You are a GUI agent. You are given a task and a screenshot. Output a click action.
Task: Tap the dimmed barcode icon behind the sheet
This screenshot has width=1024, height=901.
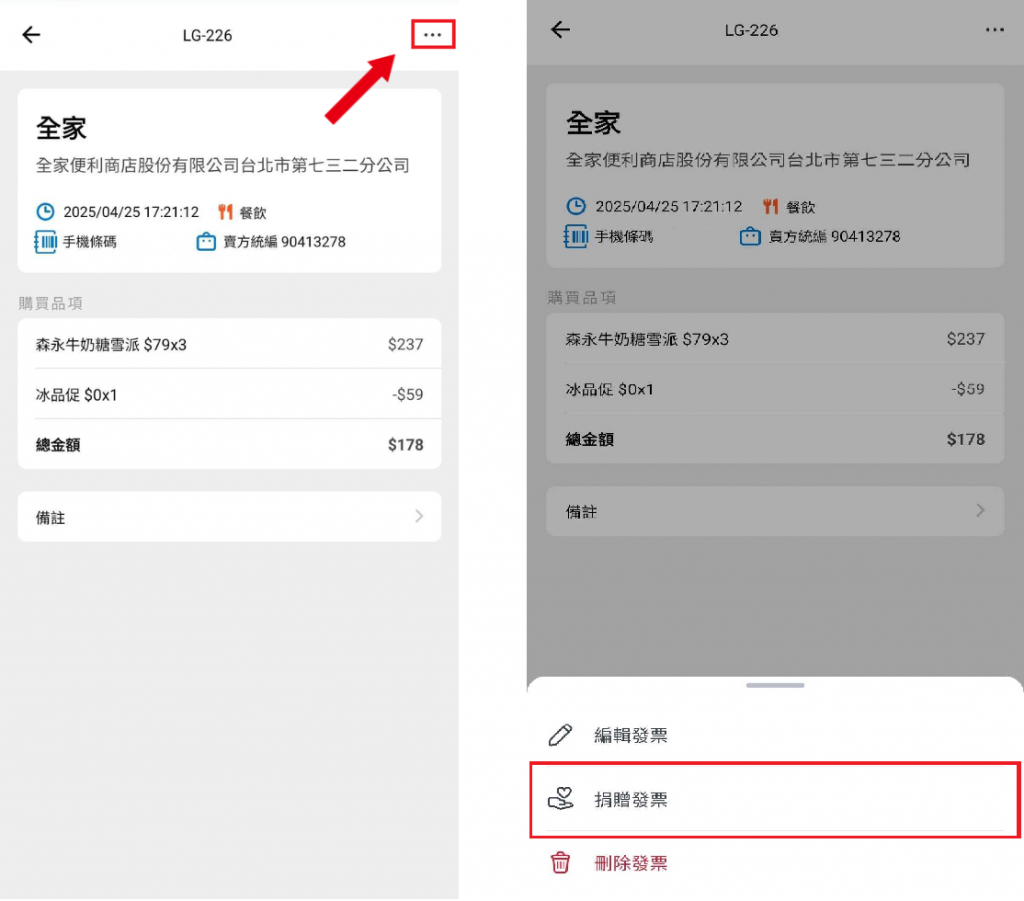(575, 236)
